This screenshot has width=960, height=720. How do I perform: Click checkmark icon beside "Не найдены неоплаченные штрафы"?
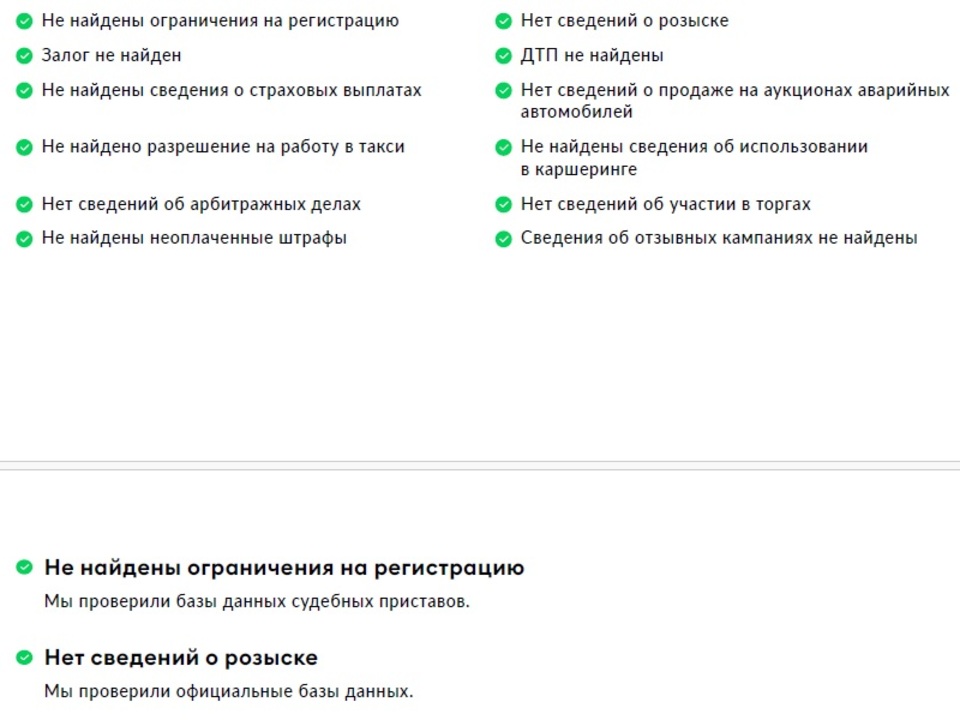tap(24, 239)
